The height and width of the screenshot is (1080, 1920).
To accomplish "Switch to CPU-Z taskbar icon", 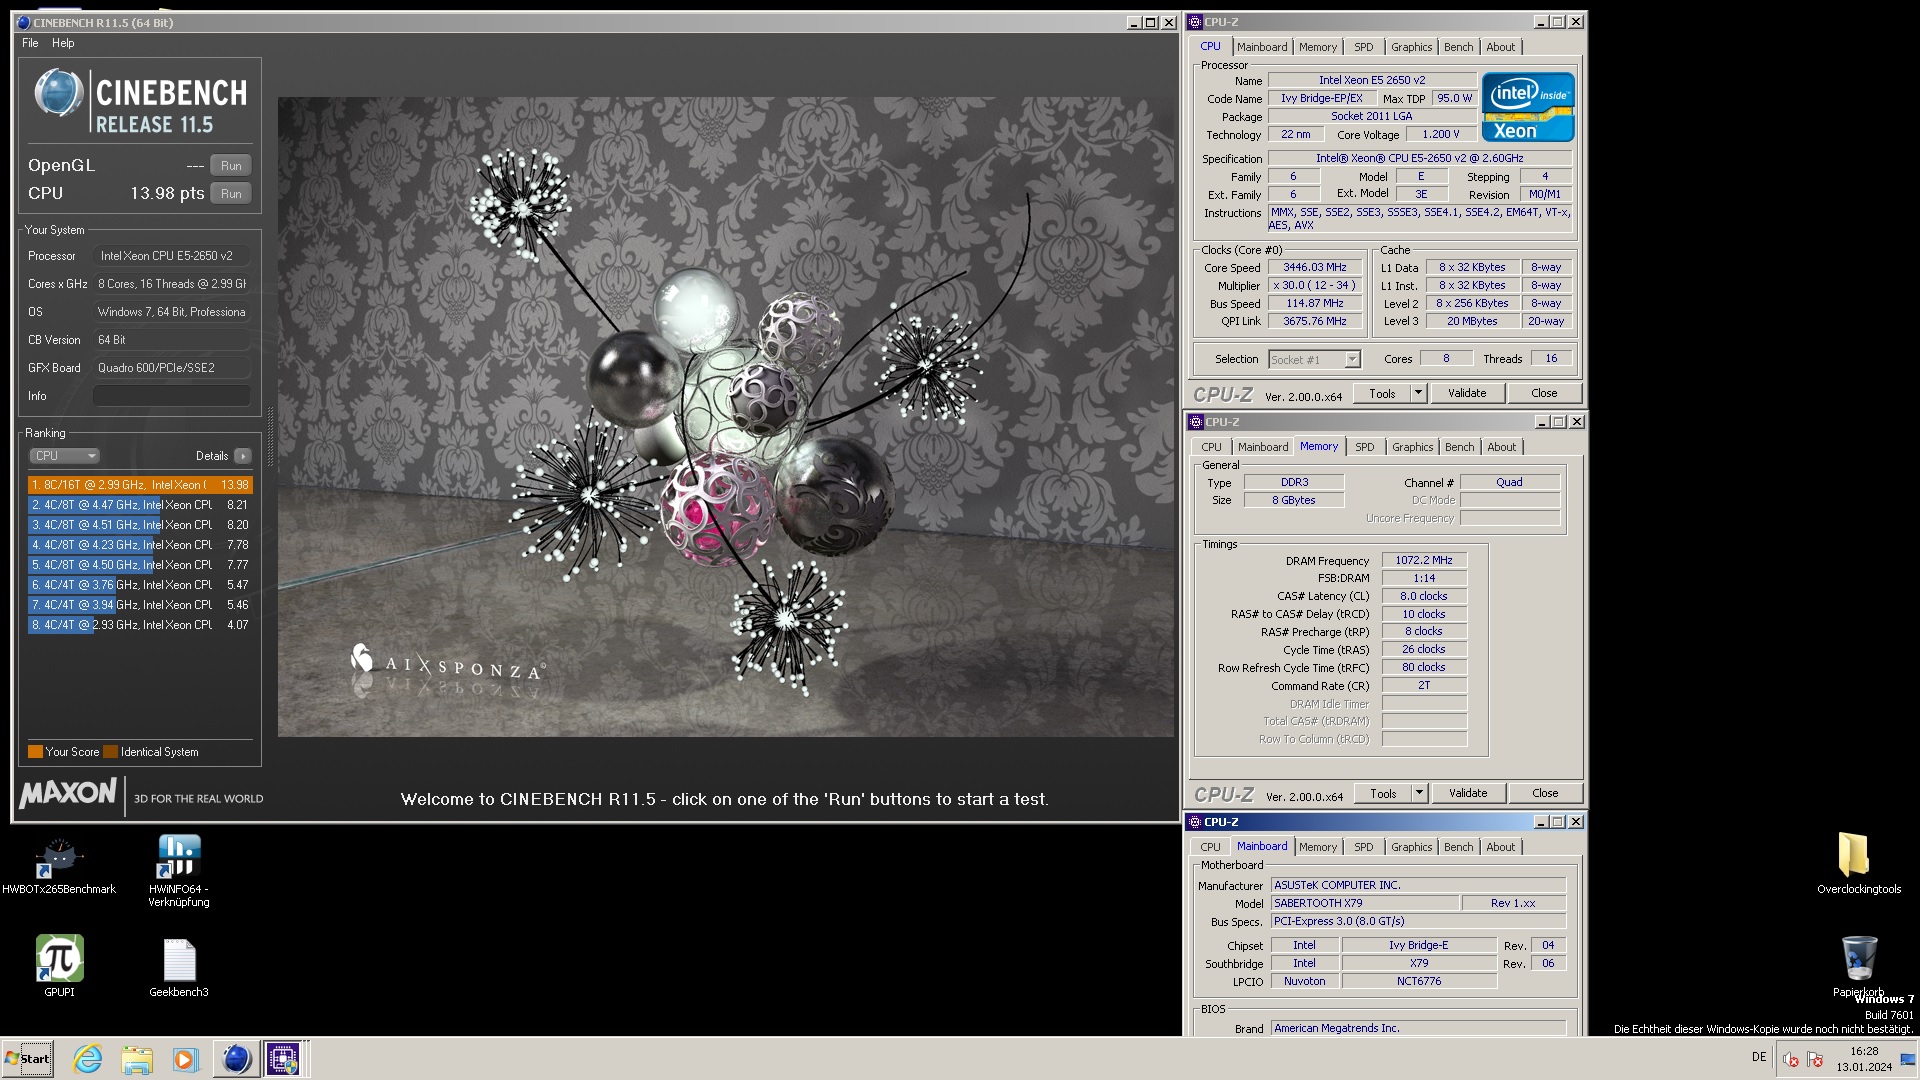I will tap(283, 1059).
